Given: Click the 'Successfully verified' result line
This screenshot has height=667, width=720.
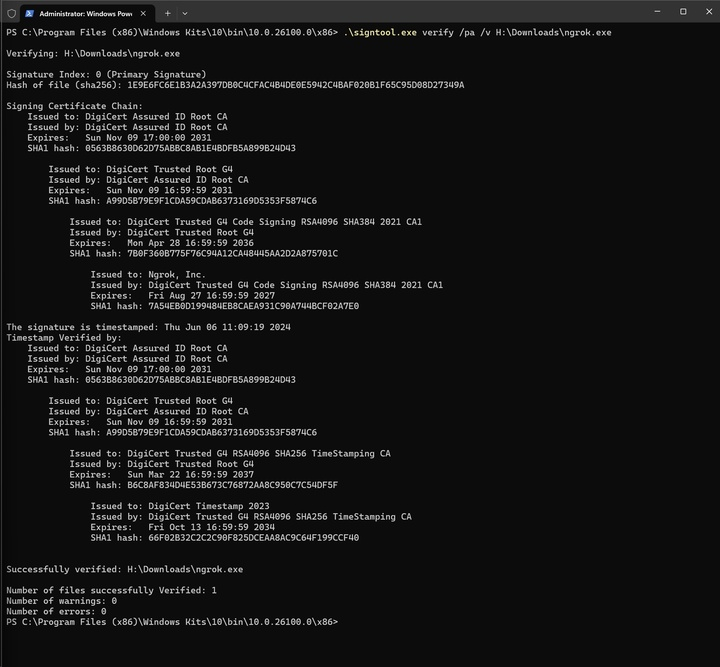Looking at the screenshot, I should 125,569.
